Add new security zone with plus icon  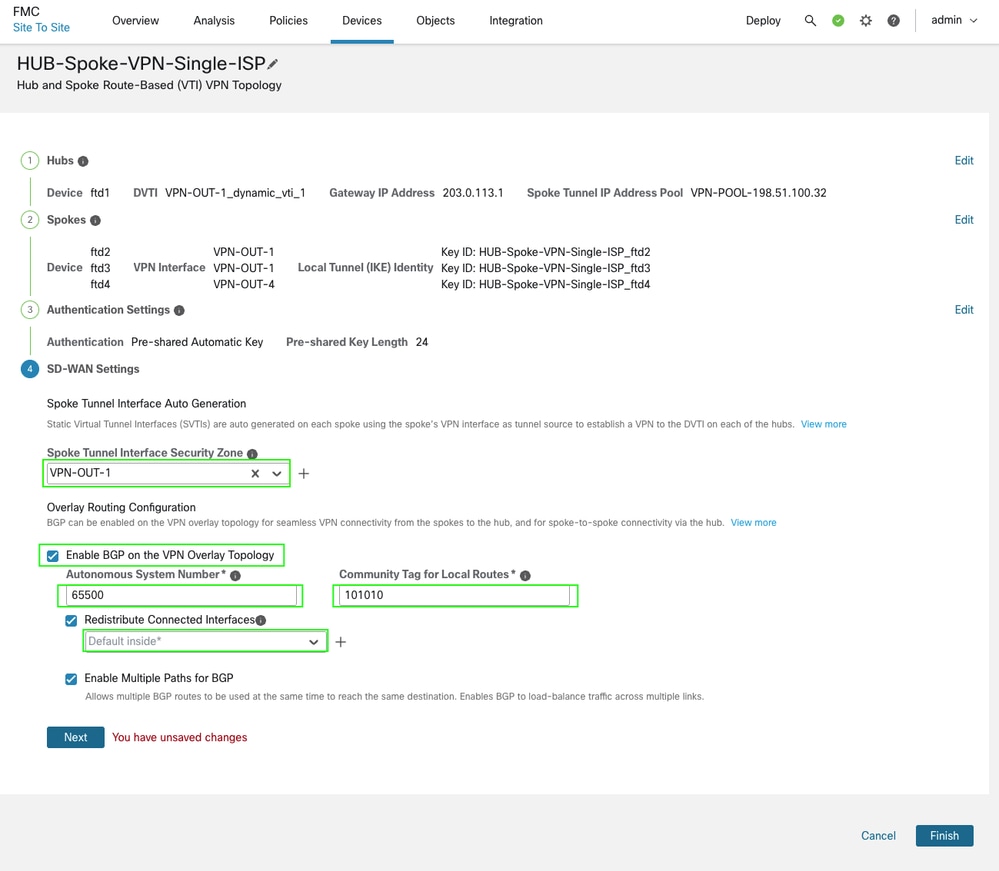[x=304, y=473]
